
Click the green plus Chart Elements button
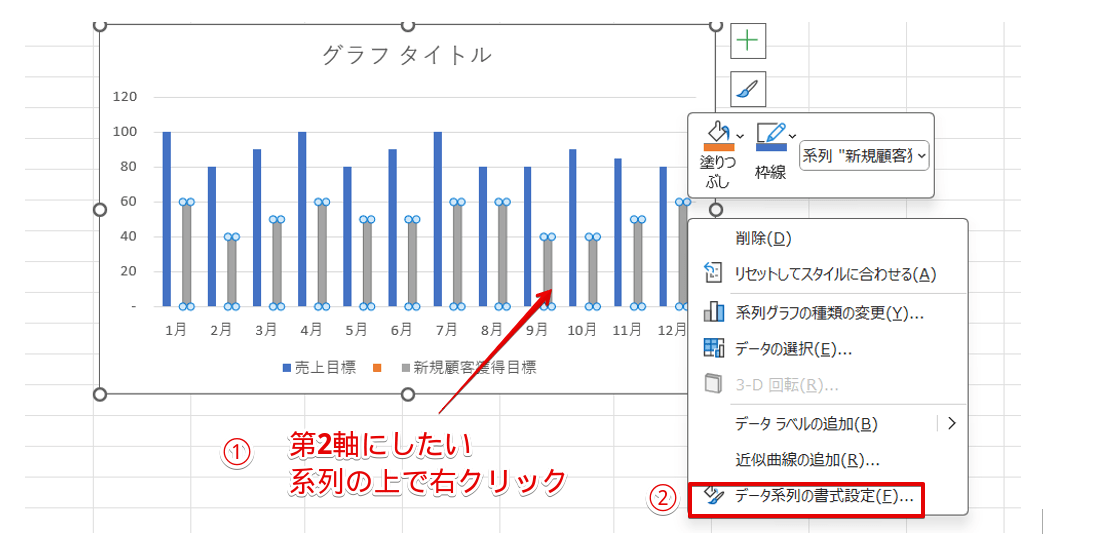pos(747,41)
